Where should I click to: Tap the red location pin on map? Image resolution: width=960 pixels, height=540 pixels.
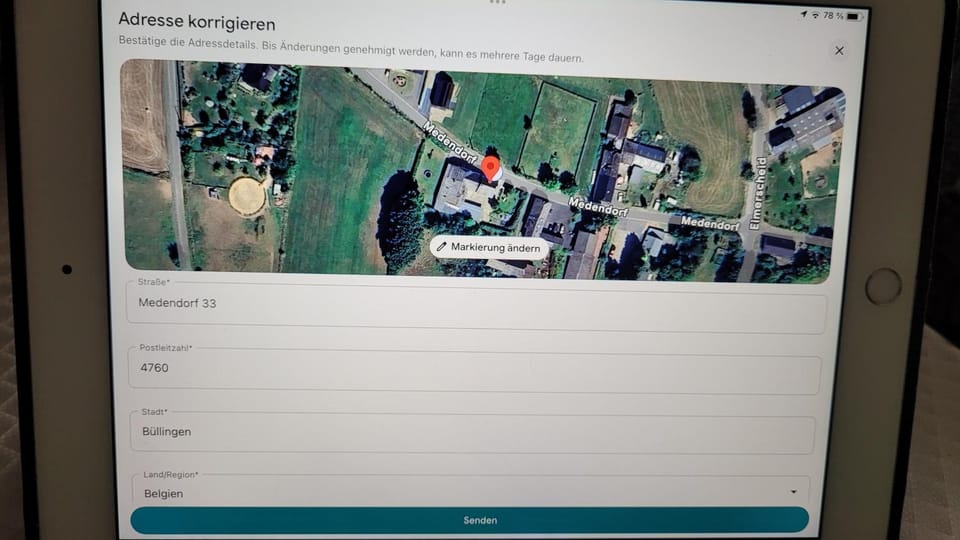tap(491, 167)
